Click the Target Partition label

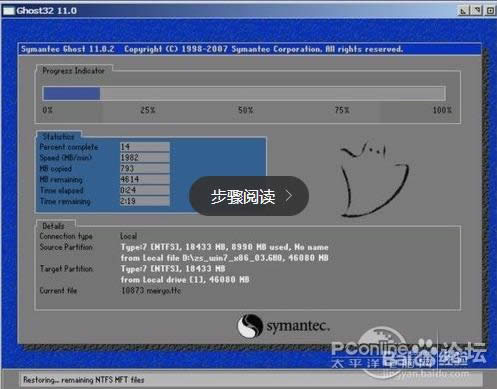pos(66,269)
